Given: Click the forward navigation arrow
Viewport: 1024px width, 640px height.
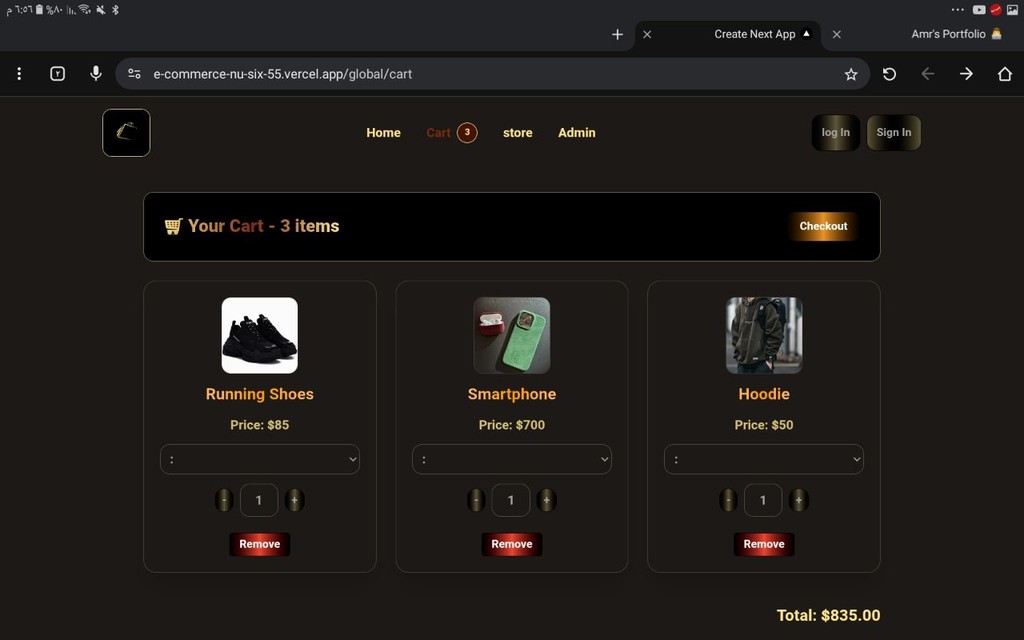Looking at the screenshot, I should [966, 74].
